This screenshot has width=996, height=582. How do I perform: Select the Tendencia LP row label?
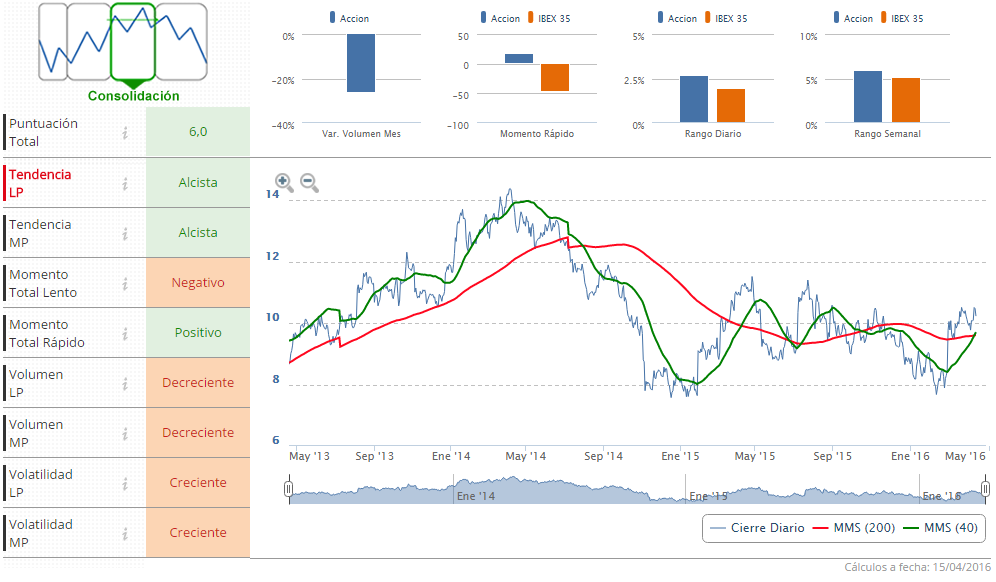(40, 183)
